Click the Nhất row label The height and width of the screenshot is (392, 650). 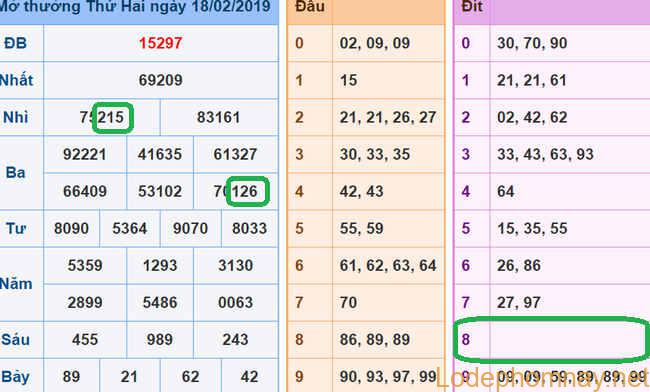click(17, 80)
